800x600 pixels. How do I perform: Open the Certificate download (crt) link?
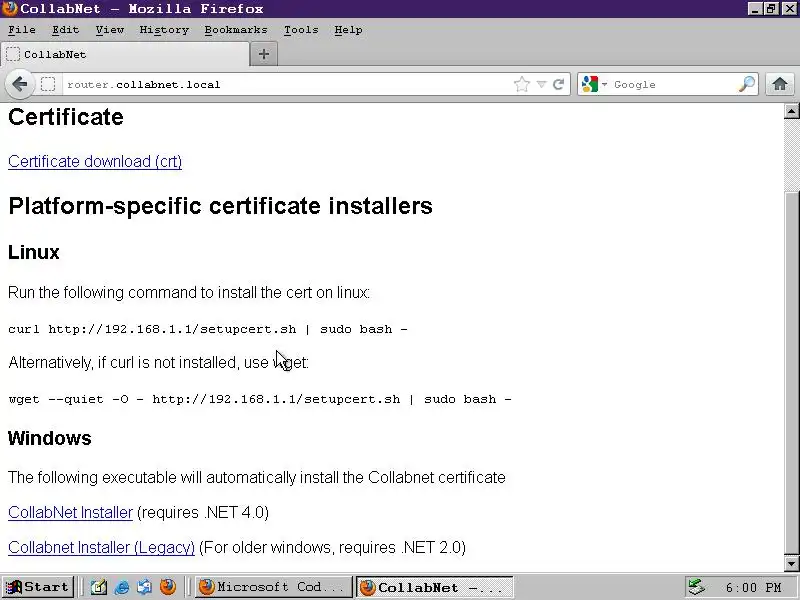pos(95,161)
